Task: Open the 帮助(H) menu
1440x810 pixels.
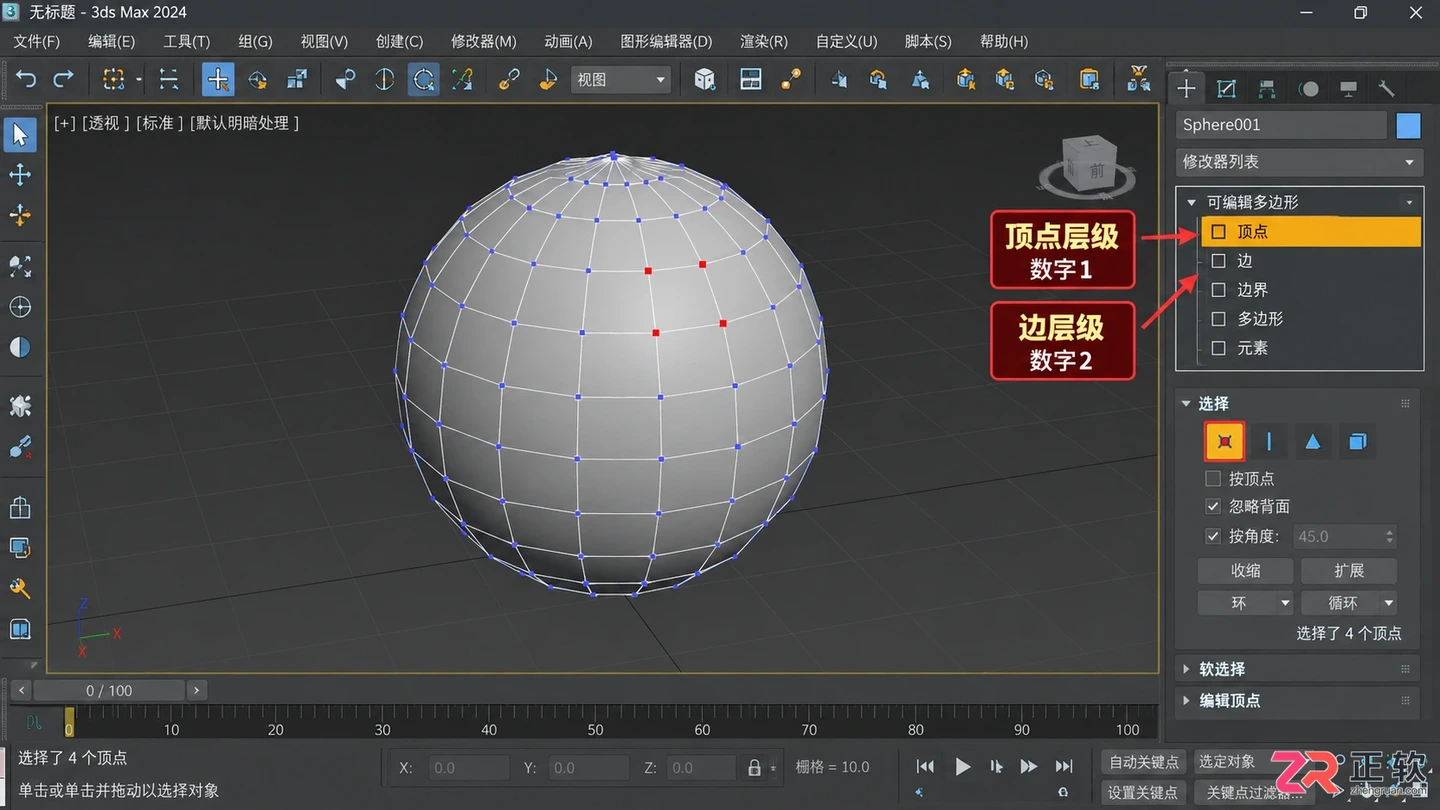Action: tap(1004, 41)
